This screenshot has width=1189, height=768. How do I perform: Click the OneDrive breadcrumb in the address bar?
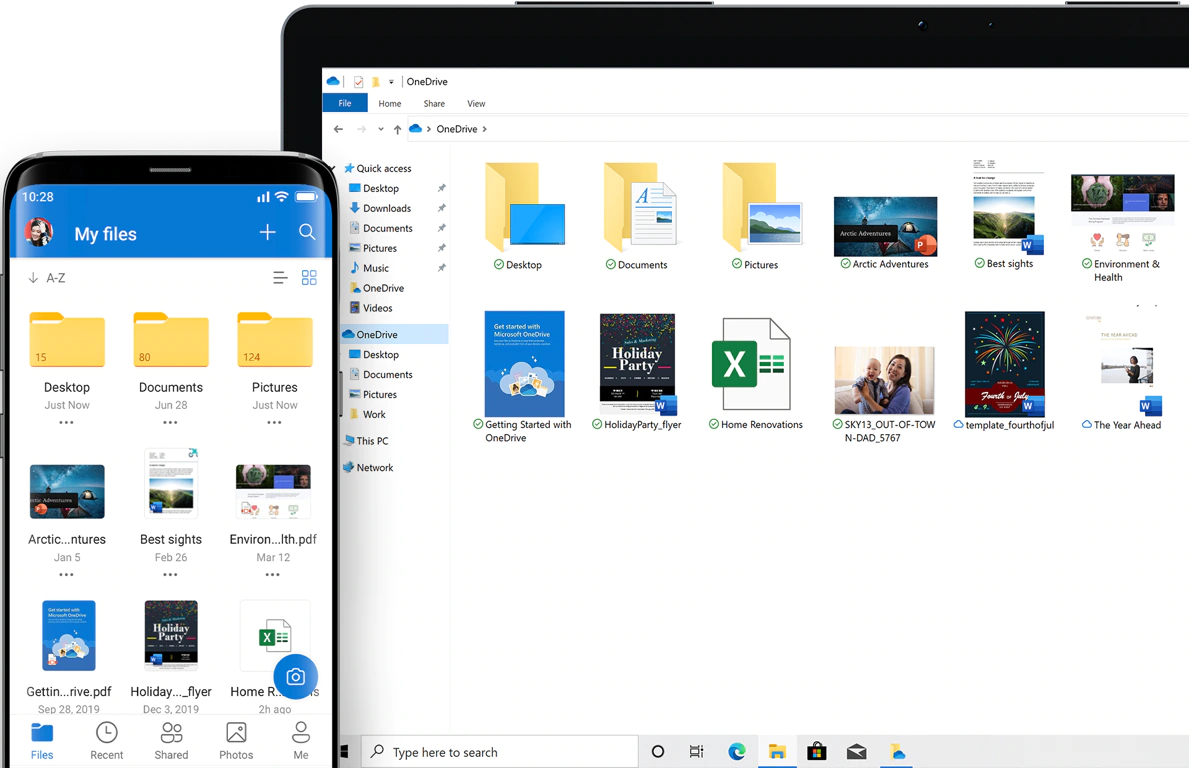458,128
